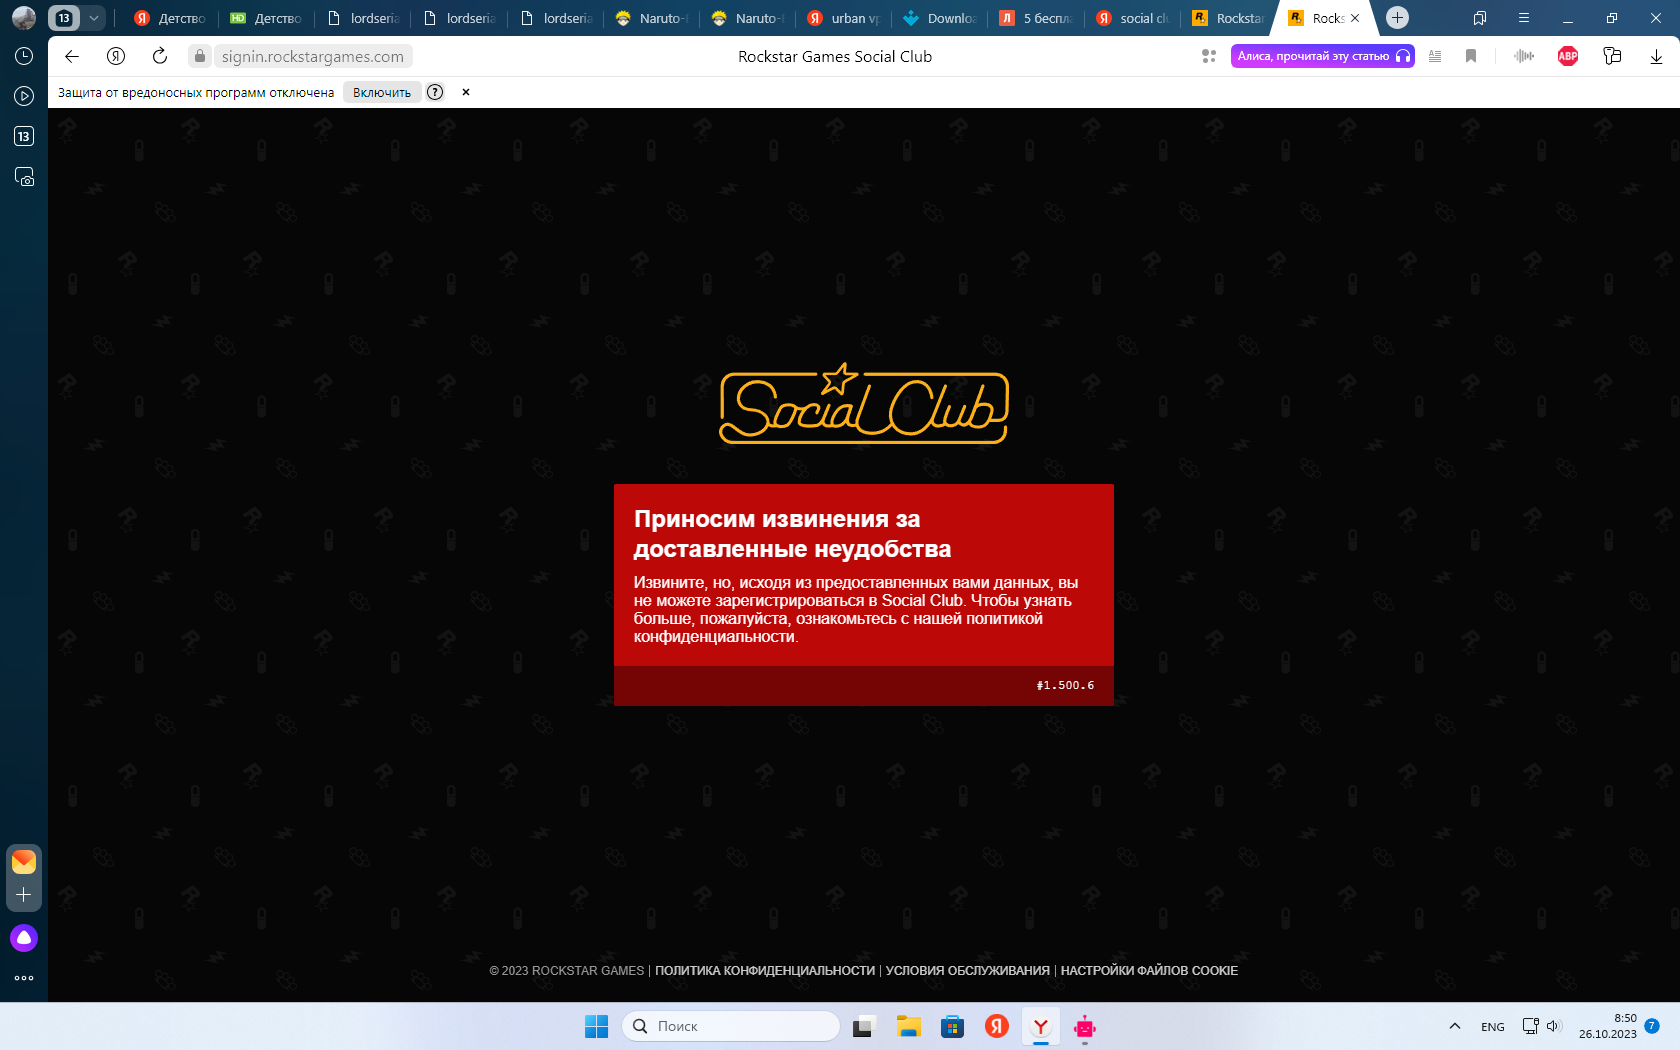Switch to the Download tab
The height and width of the screenshot is (1050, 1680).
point(940,18)
